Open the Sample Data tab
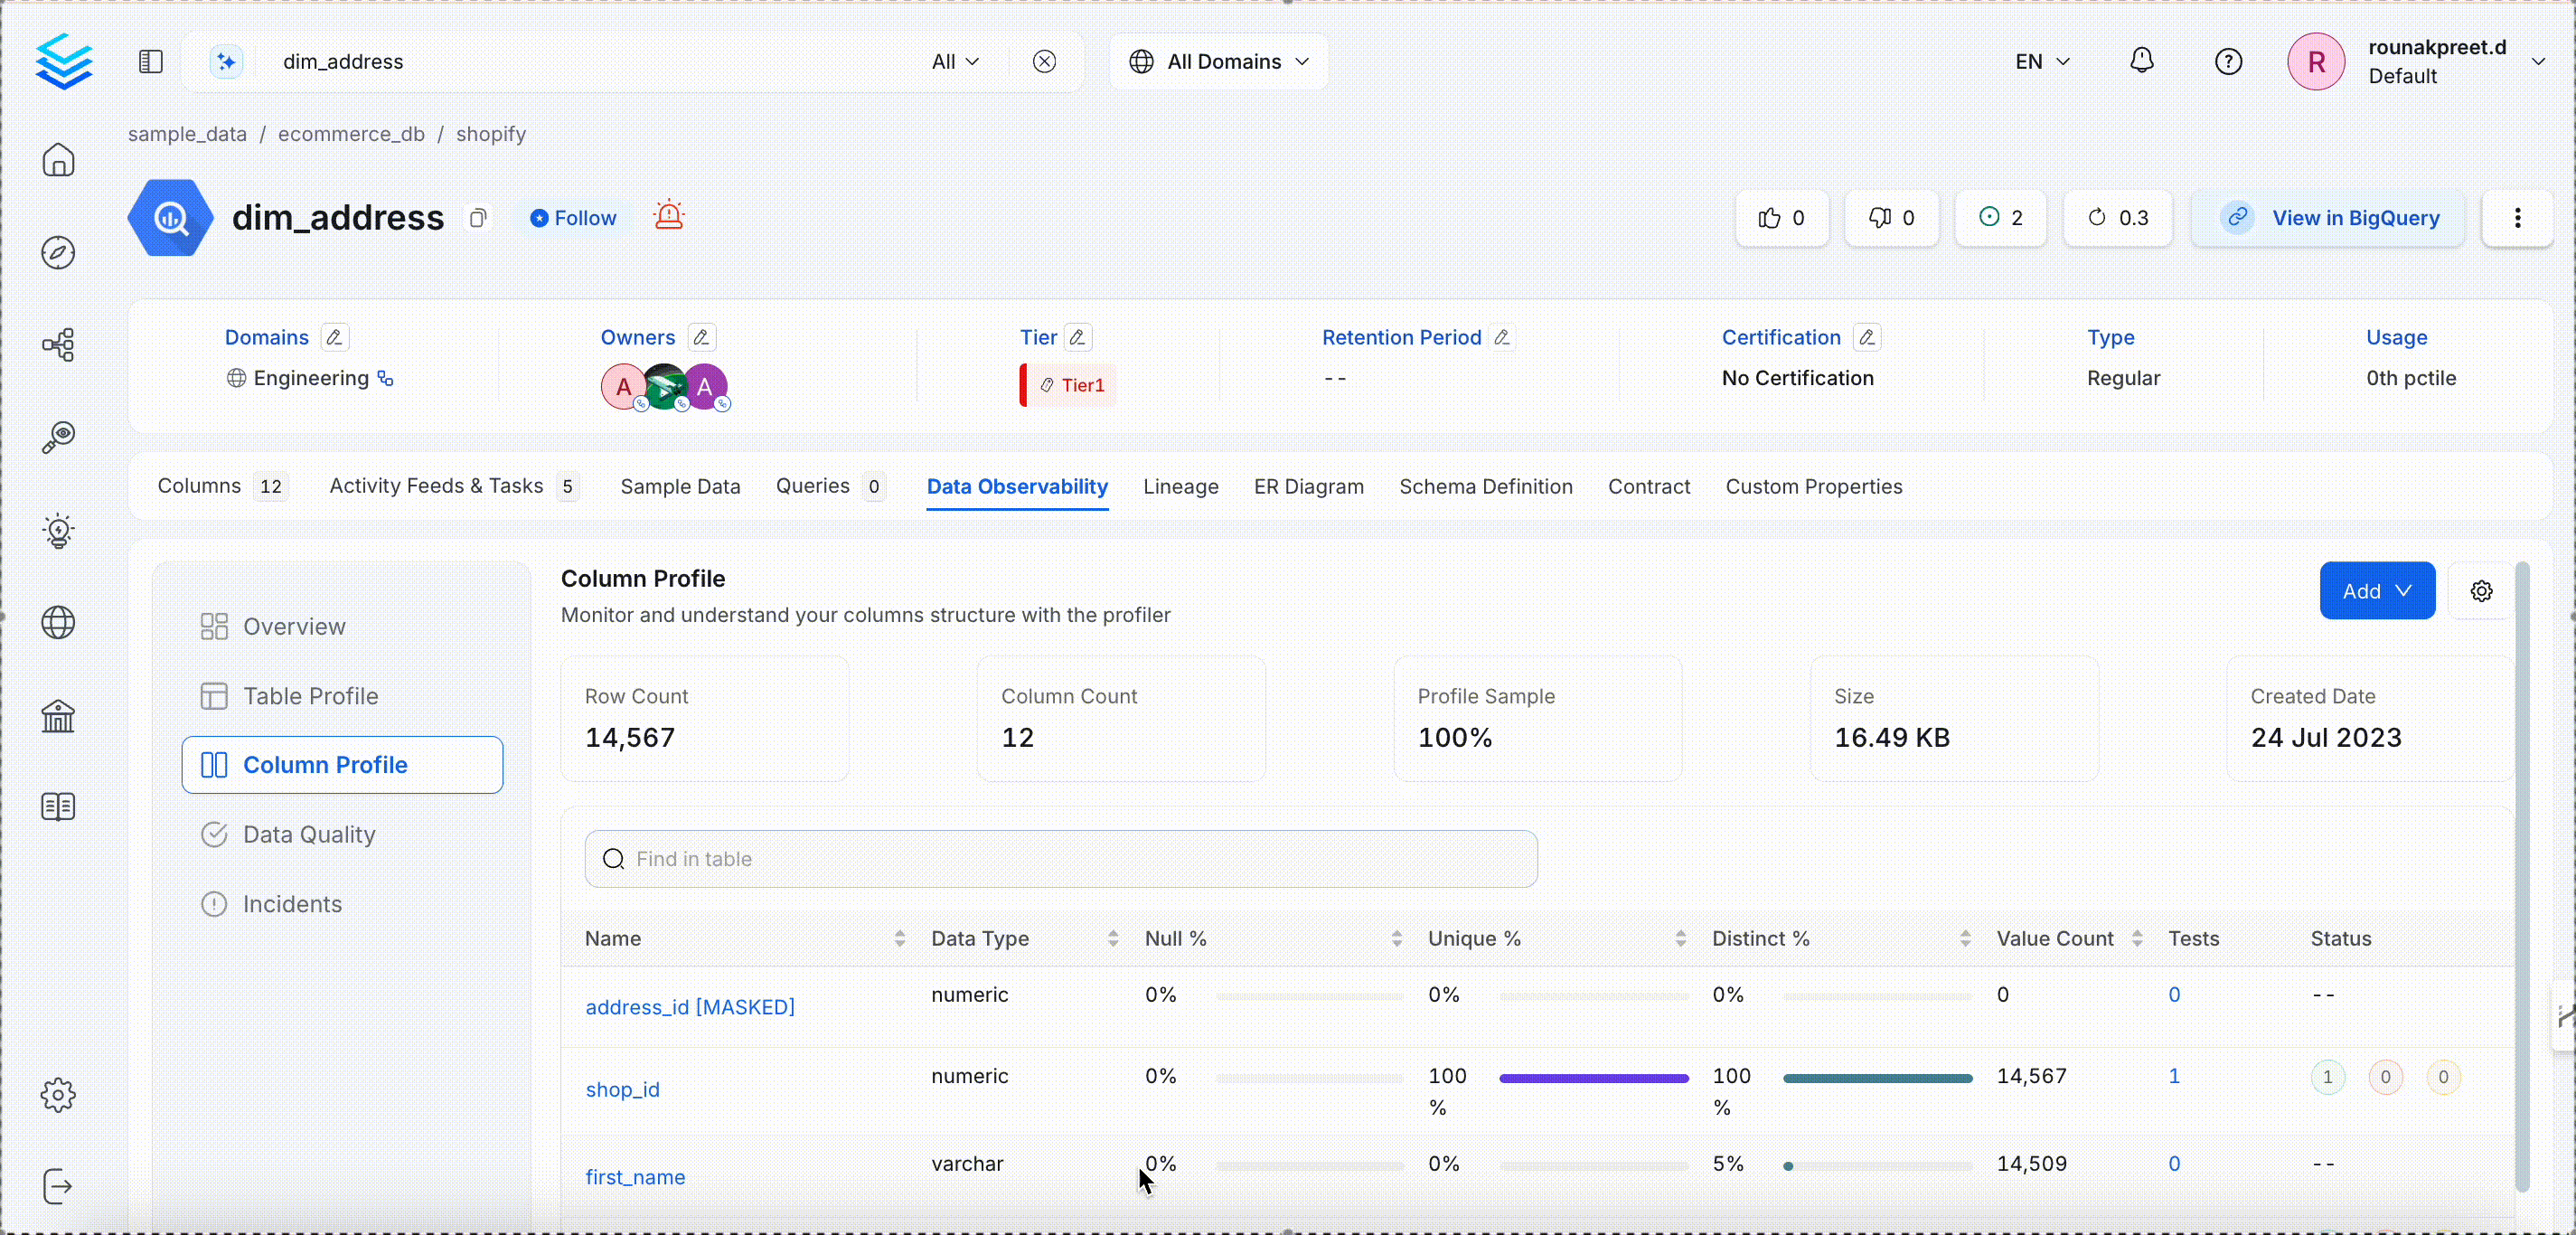Image resolution: width=2576 pixels, height=1235 pixels. [680, 487]
